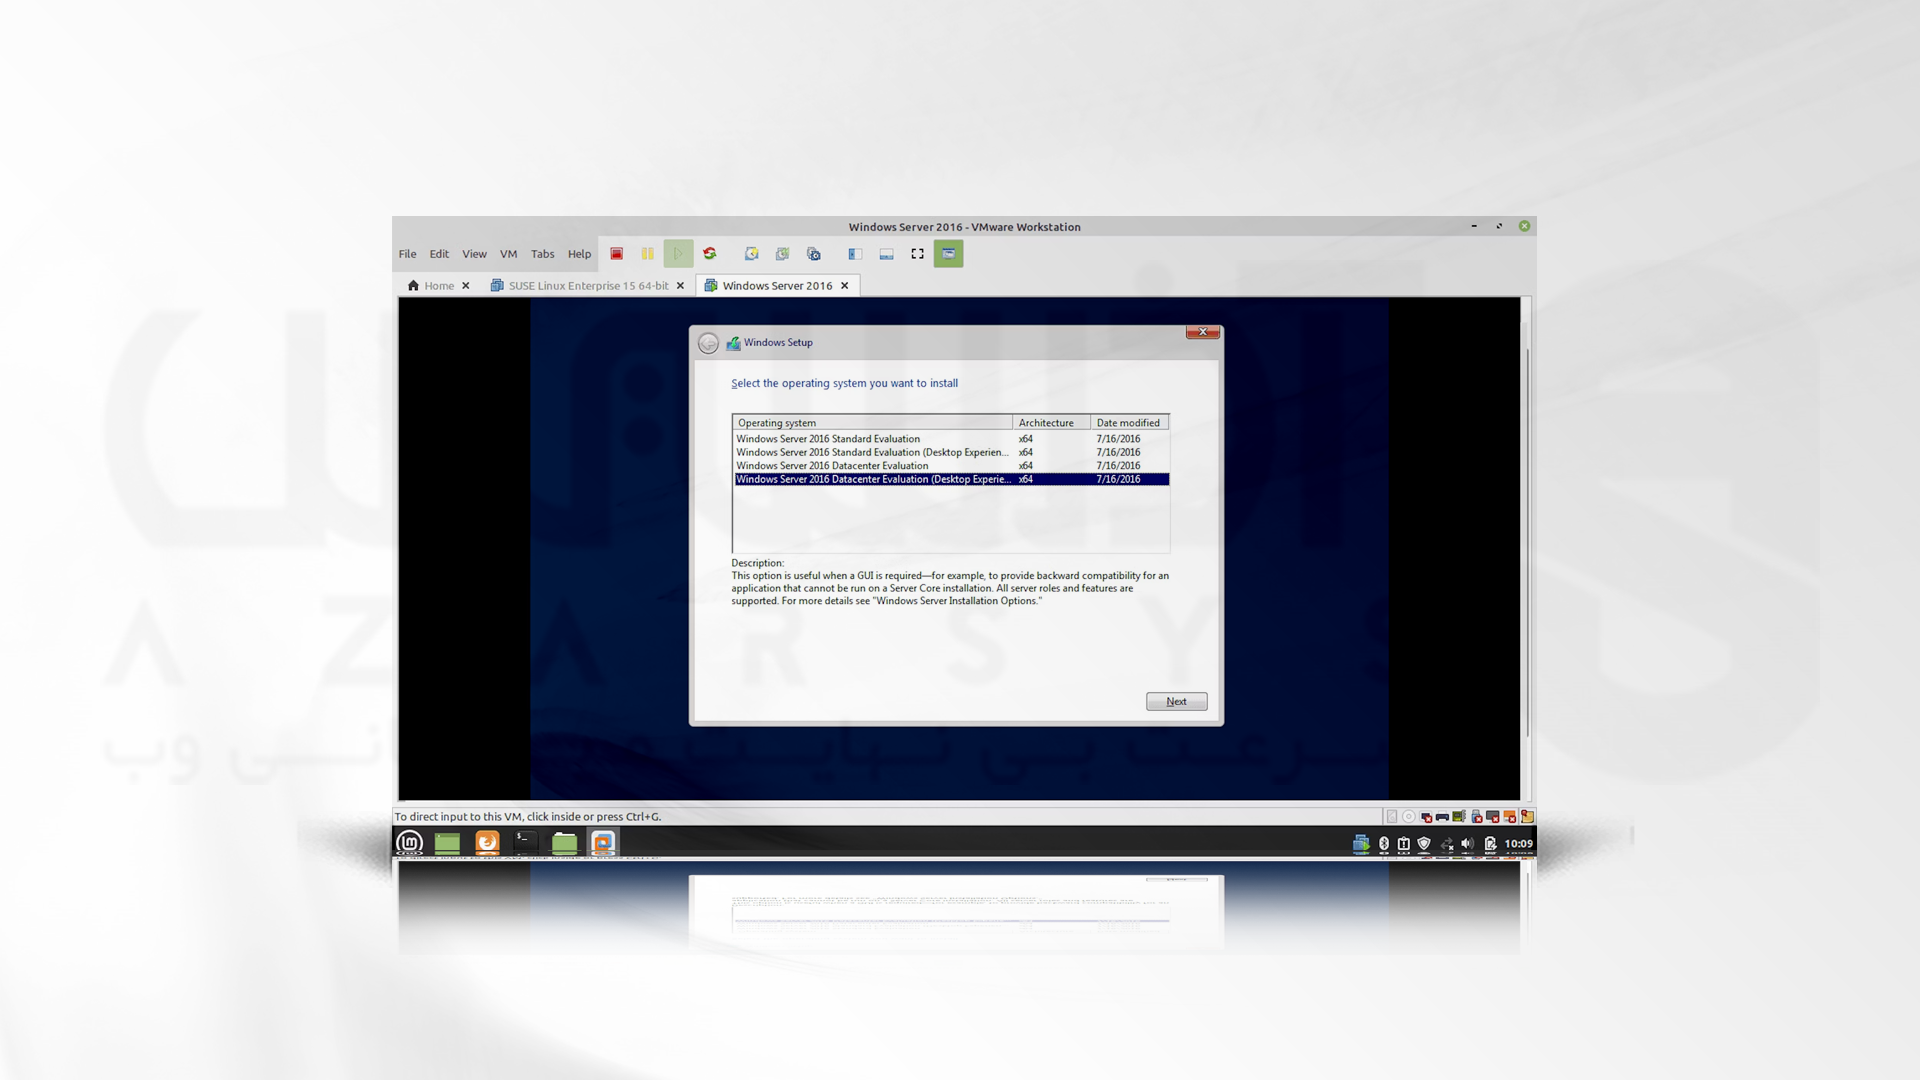Click the Revert to Snapshot toolbar icon
This screenshot has height=1080, width=1920.
[783, 254]
